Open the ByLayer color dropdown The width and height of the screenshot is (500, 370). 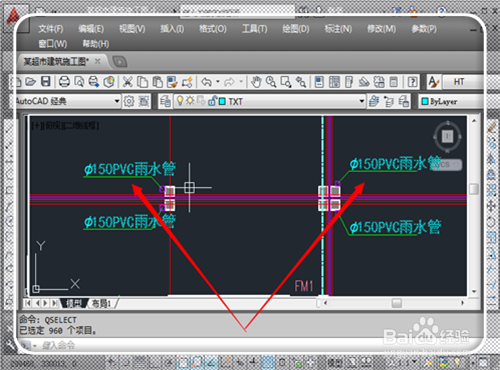click(452, 101)
